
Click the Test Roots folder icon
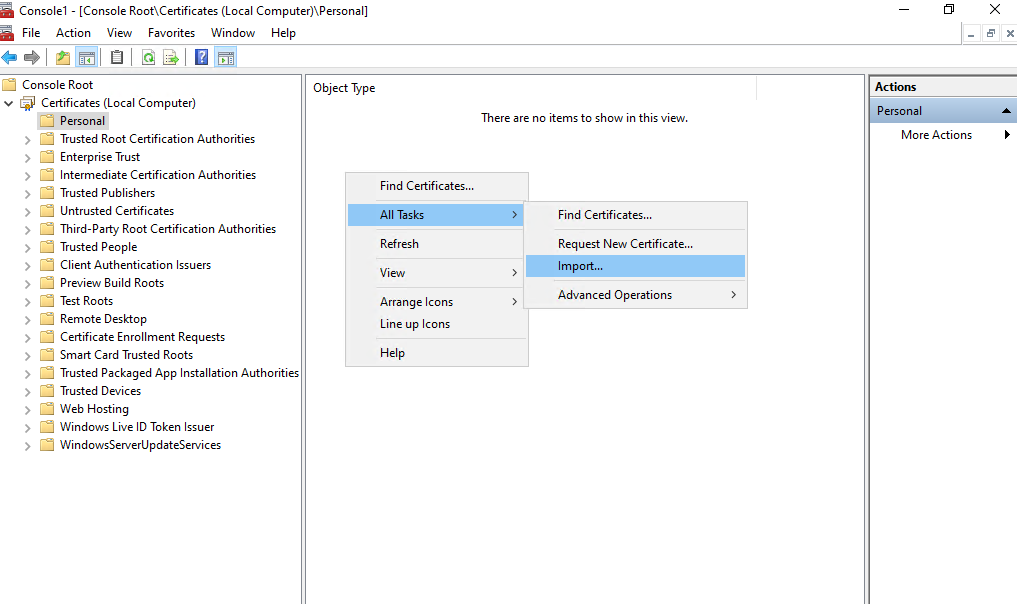[47, 301]
